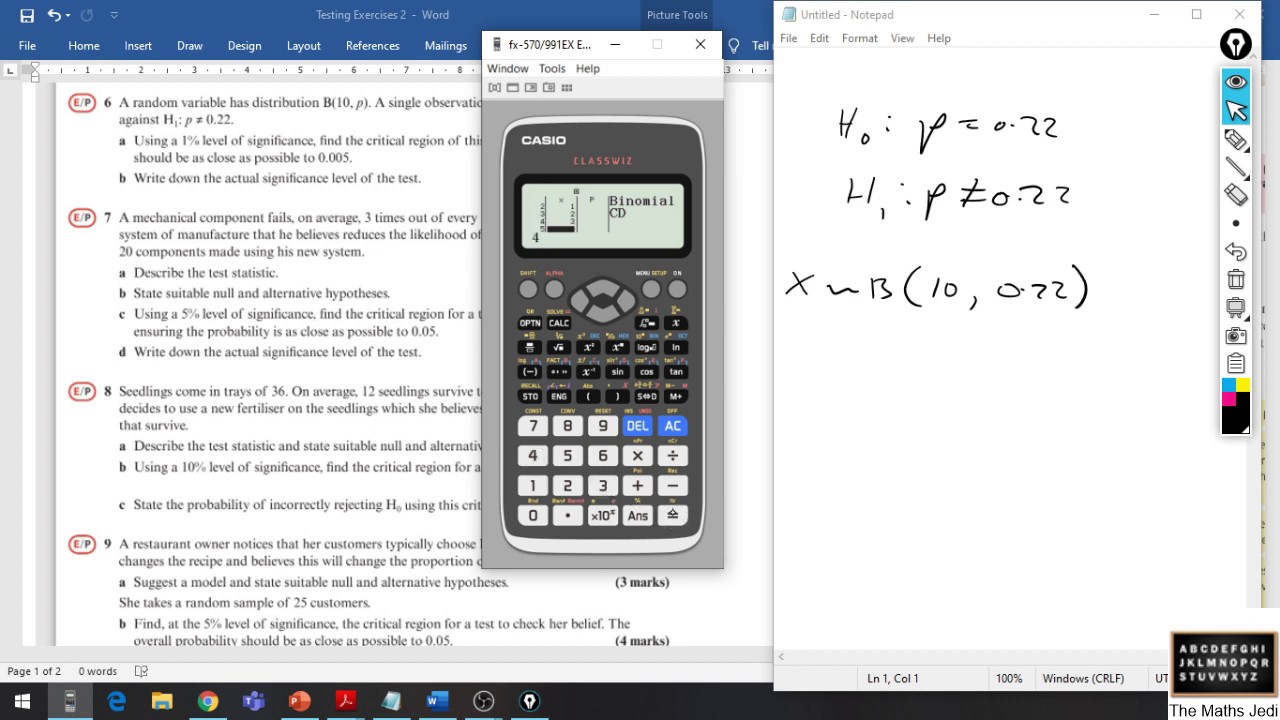Click the calculator ALPHA round key
Viewport: 1280px width, 720px height.
(x=555, y=289)
